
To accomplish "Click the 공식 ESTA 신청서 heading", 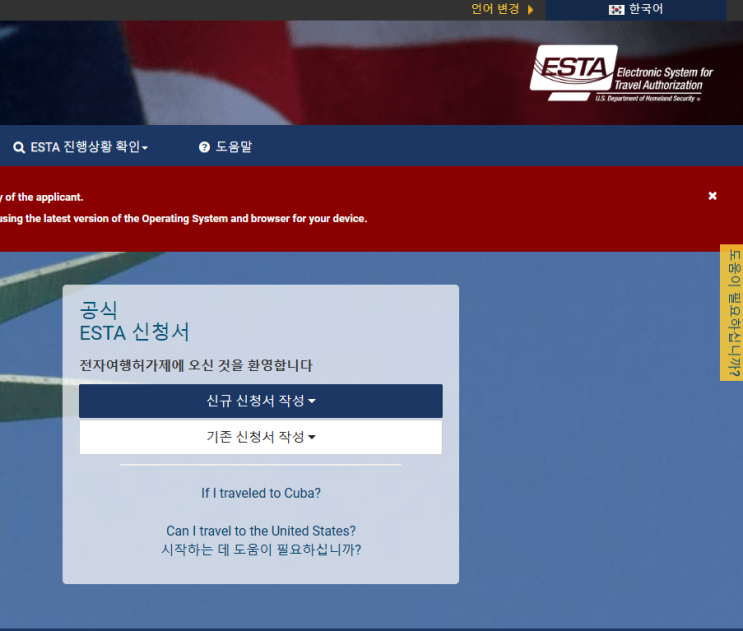I will point(135,321).
